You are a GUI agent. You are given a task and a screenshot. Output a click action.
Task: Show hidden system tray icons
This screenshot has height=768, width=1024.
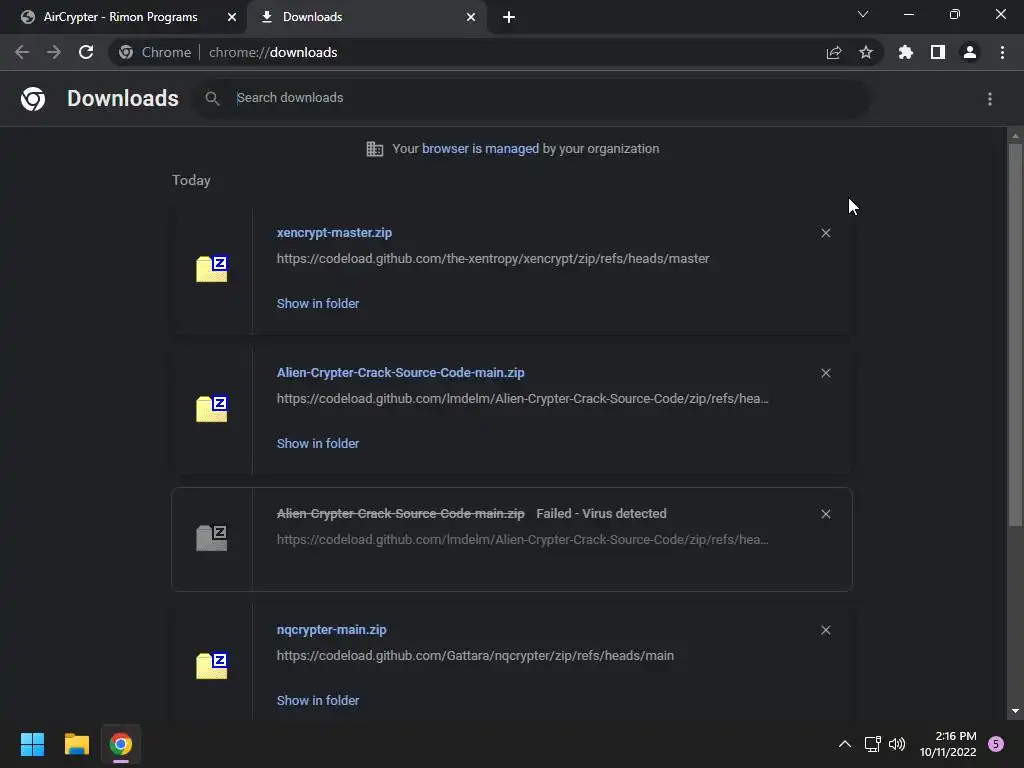click(844, 744)
